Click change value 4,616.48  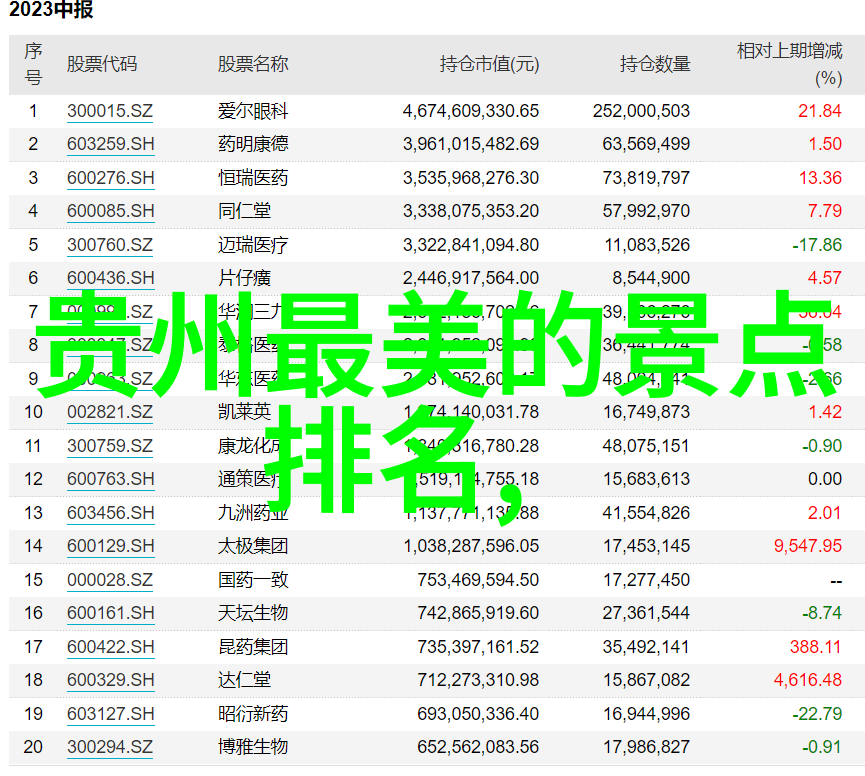(808, 680)
